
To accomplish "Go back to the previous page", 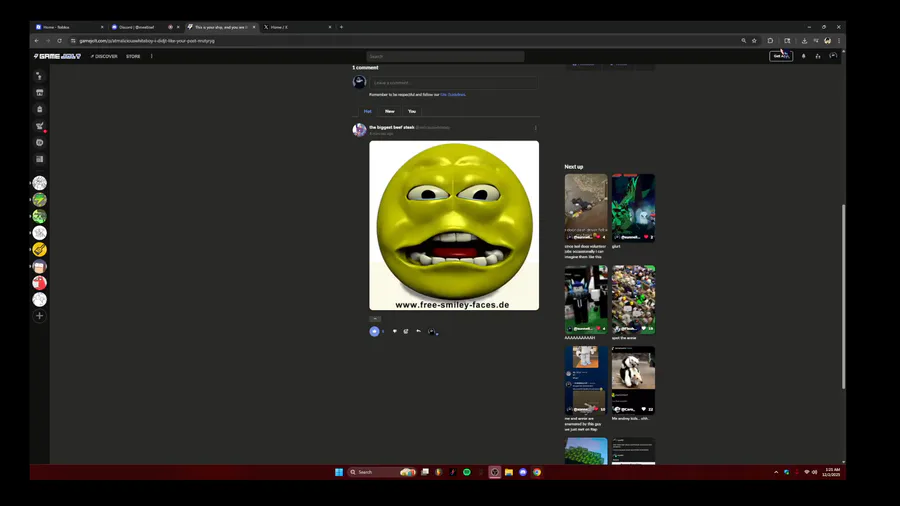I will (37, 41).
